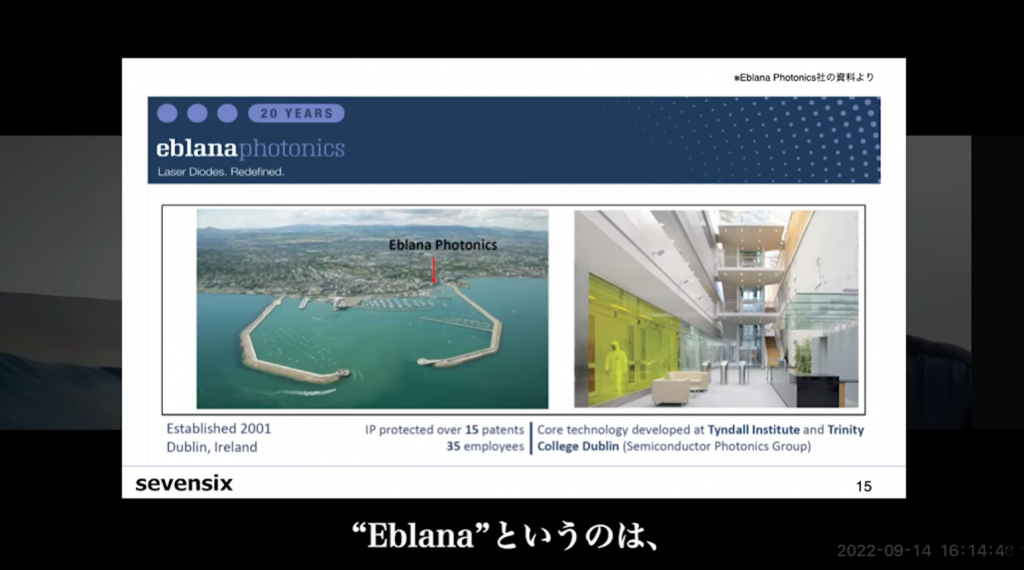This screenshot has height=570, width=1024.
Task: Click the eblana photonics logo
Action: click(250, 148)
